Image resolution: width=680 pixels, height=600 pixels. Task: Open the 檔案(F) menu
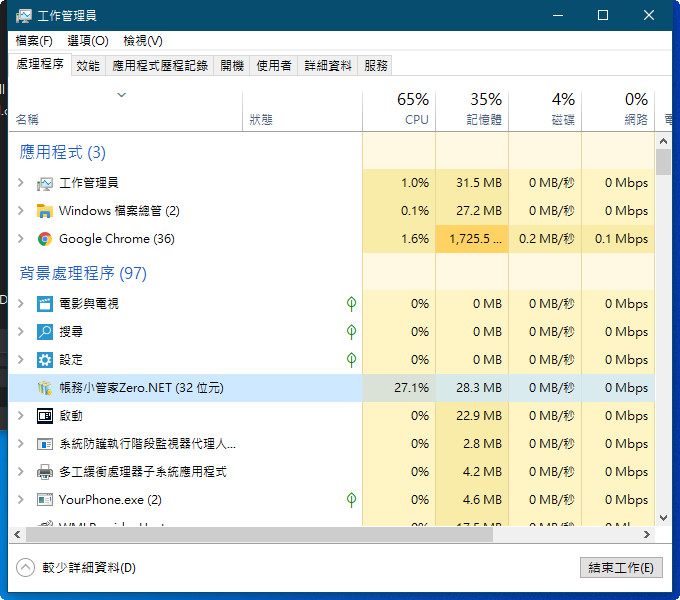[34, 41]
